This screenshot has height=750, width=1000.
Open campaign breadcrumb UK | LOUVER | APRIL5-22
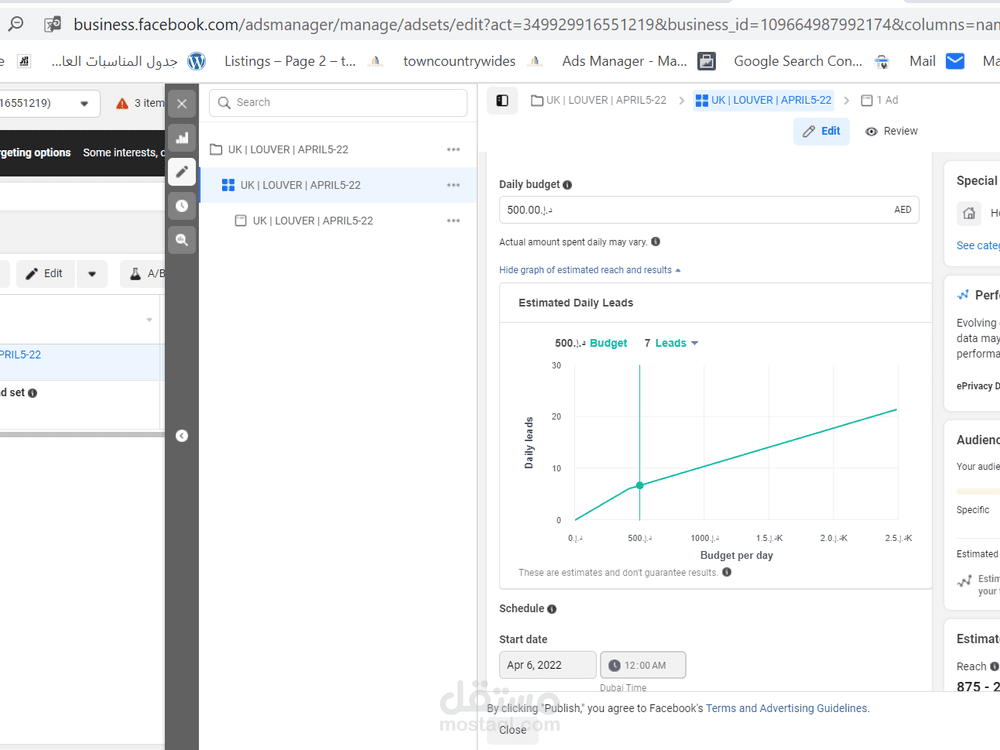click(598, 100)
